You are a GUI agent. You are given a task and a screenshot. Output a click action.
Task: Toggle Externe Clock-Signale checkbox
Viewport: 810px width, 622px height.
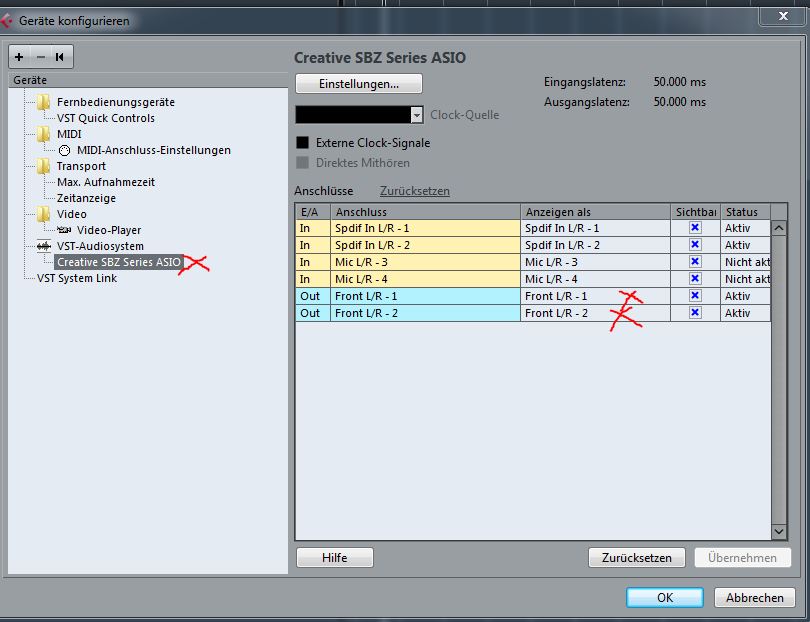pyautogui.click(x=302, y=143)
